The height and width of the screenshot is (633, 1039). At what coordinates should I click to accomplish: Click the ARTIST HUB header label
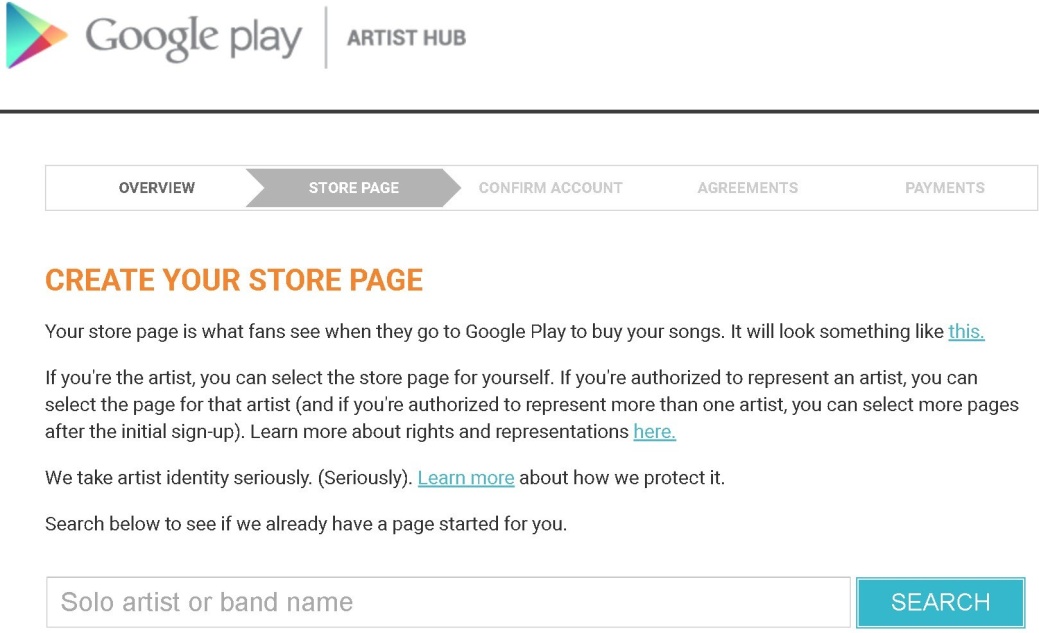(406, 38)
